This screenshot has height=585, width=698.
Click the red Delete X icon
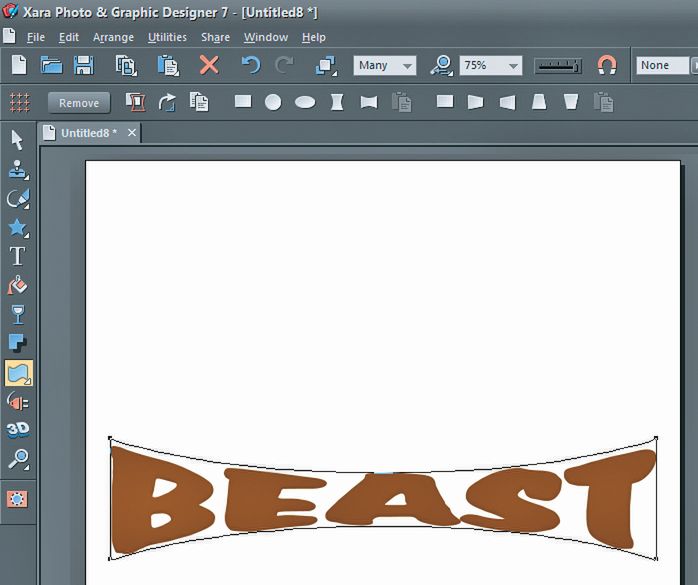click(x=208, y=65)
